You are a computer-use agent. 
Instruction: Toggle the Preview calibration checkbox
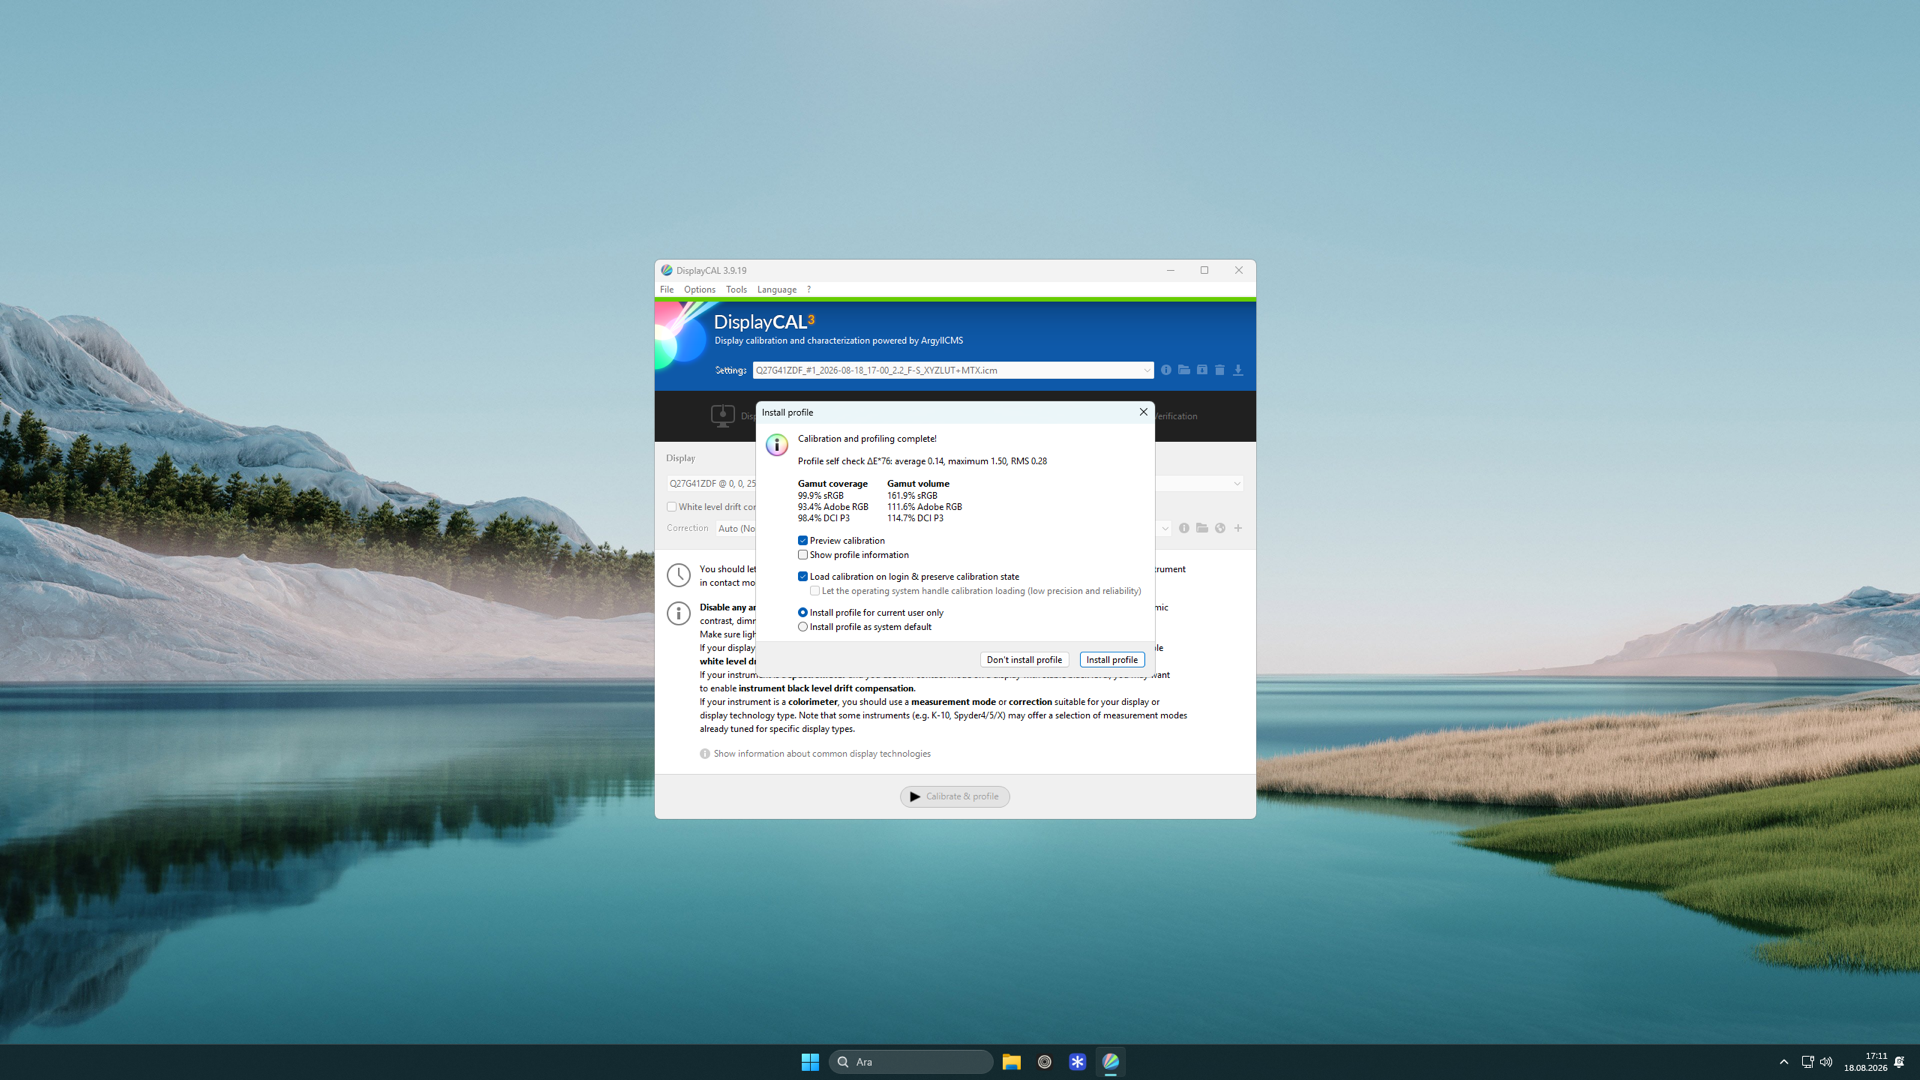(x=803, y=541)
